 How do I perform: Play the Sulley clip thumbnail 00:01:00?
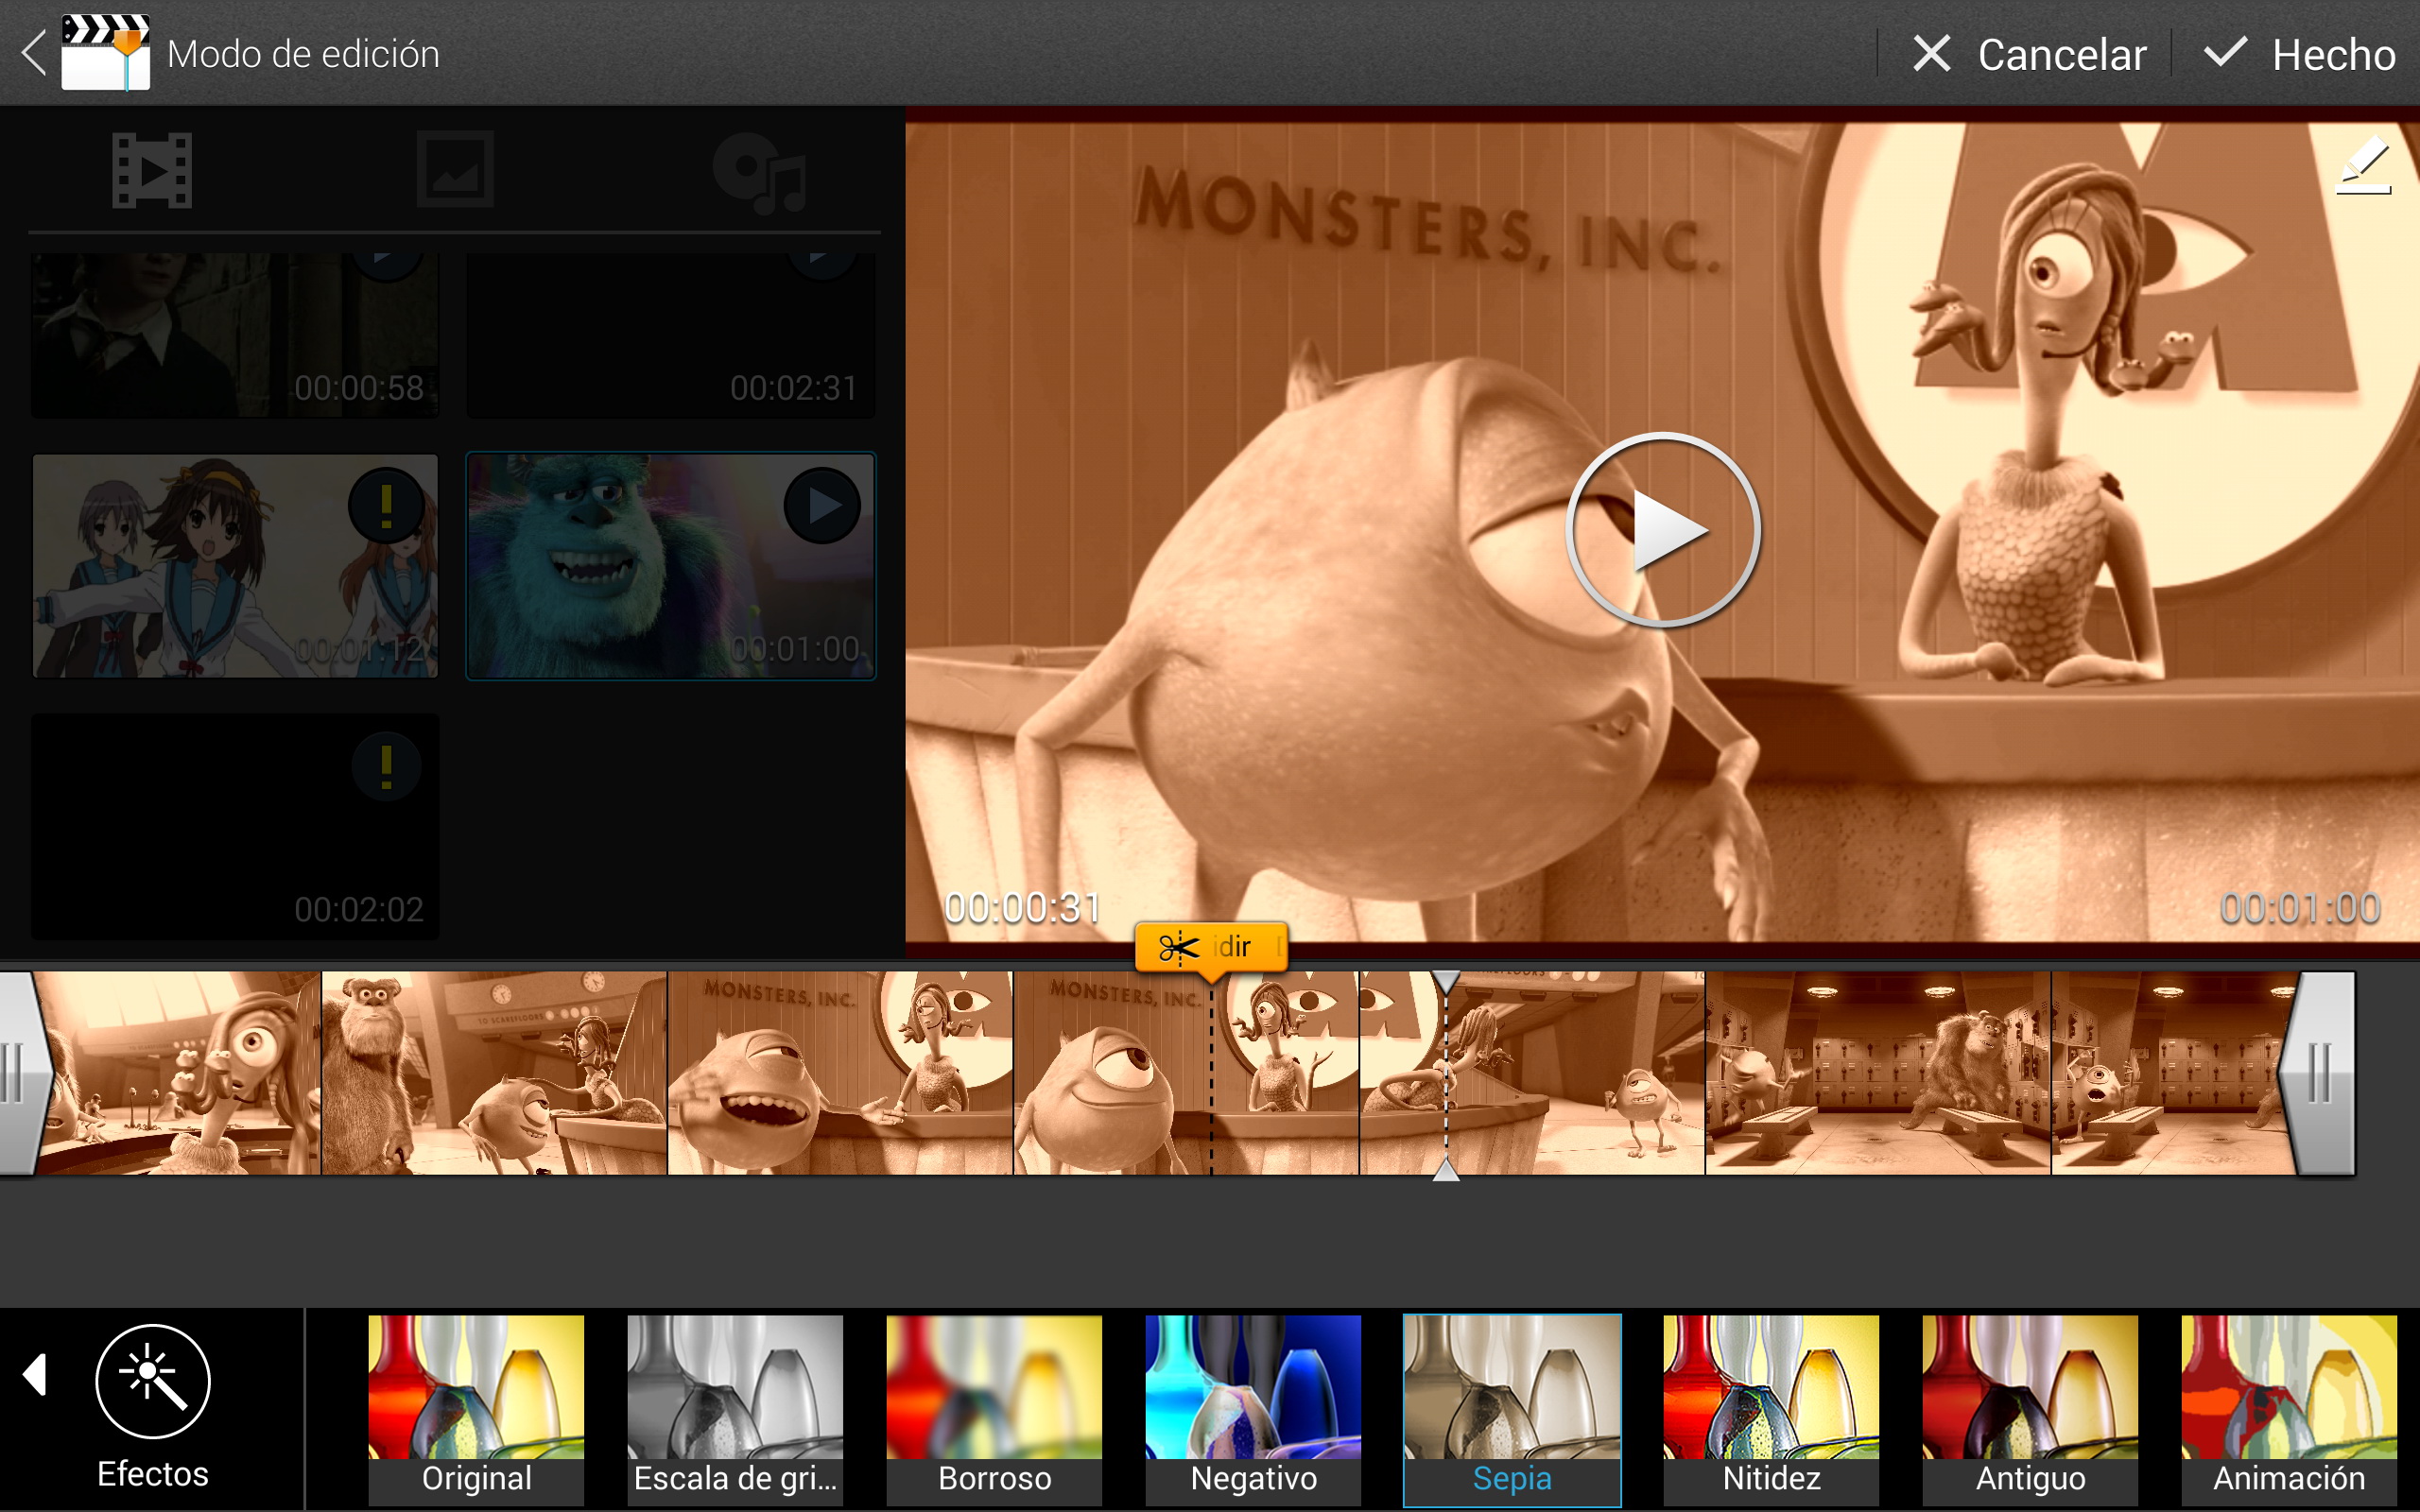click(822, 506)
